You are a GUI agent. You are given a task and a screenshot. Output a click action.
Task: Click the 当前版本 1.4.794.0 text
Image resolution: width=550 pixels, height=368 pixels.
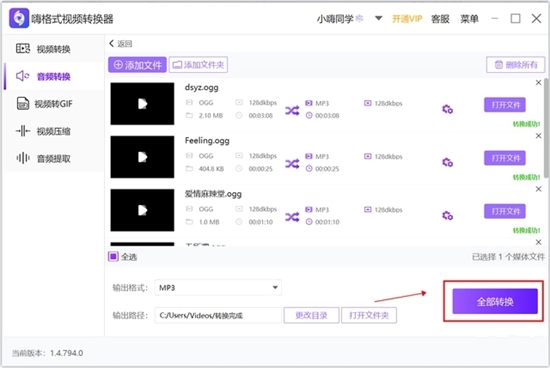47,353
